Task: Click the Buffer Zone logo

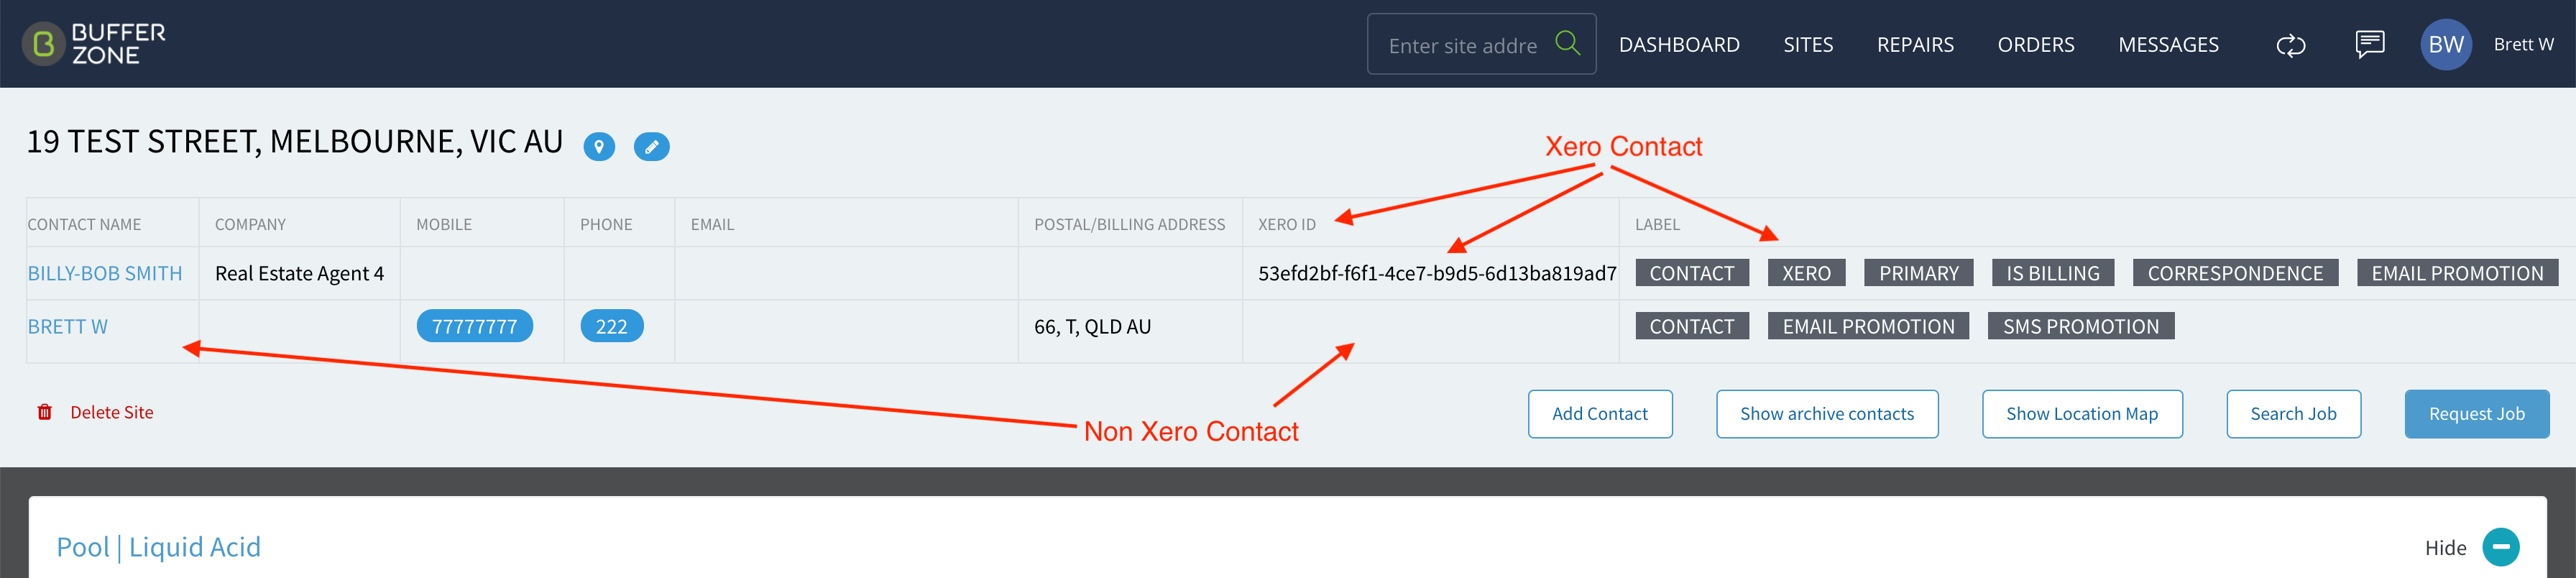Action: click(x=94, y=44)
